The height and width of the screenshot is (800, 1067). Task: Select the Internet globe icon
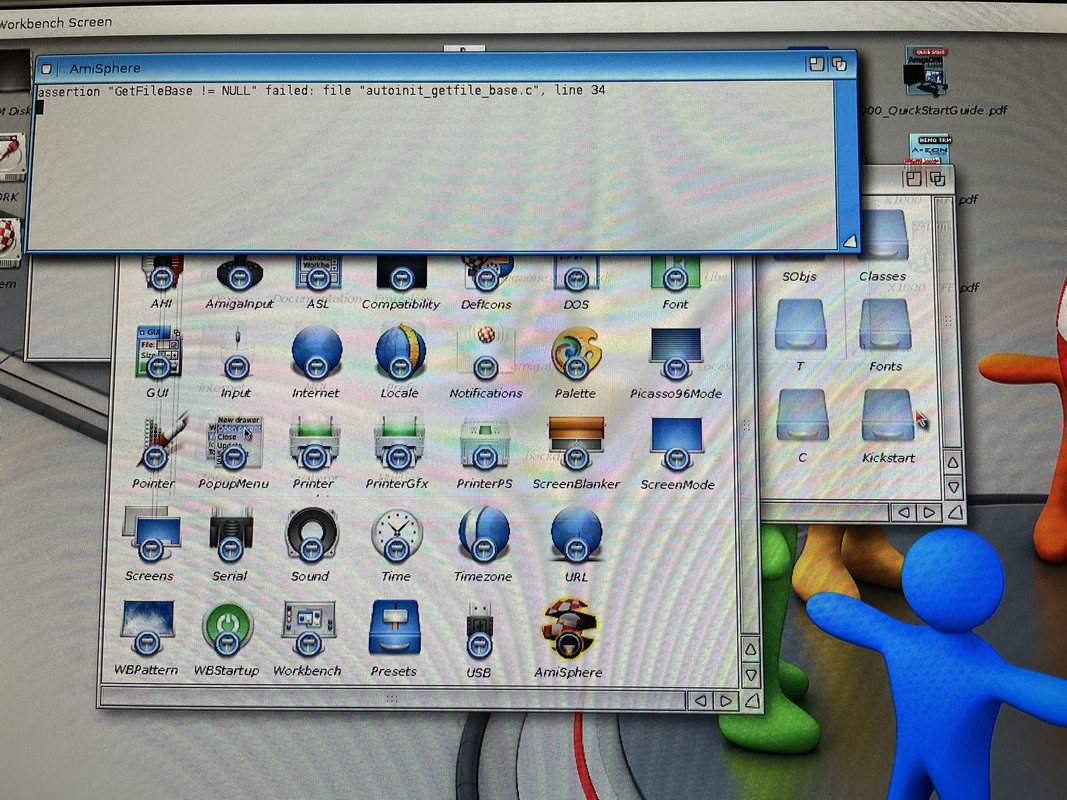click(316, 352)
